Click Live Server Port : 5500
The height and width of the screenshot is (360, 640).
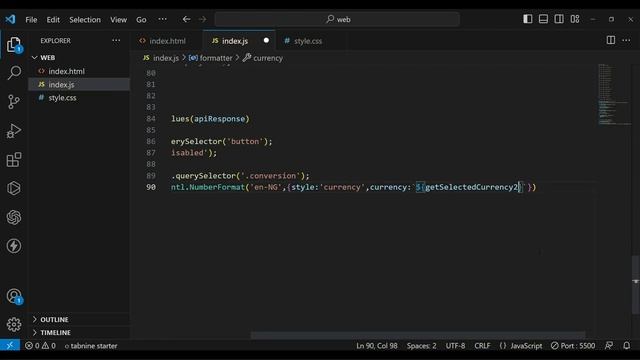click(573, 346)
